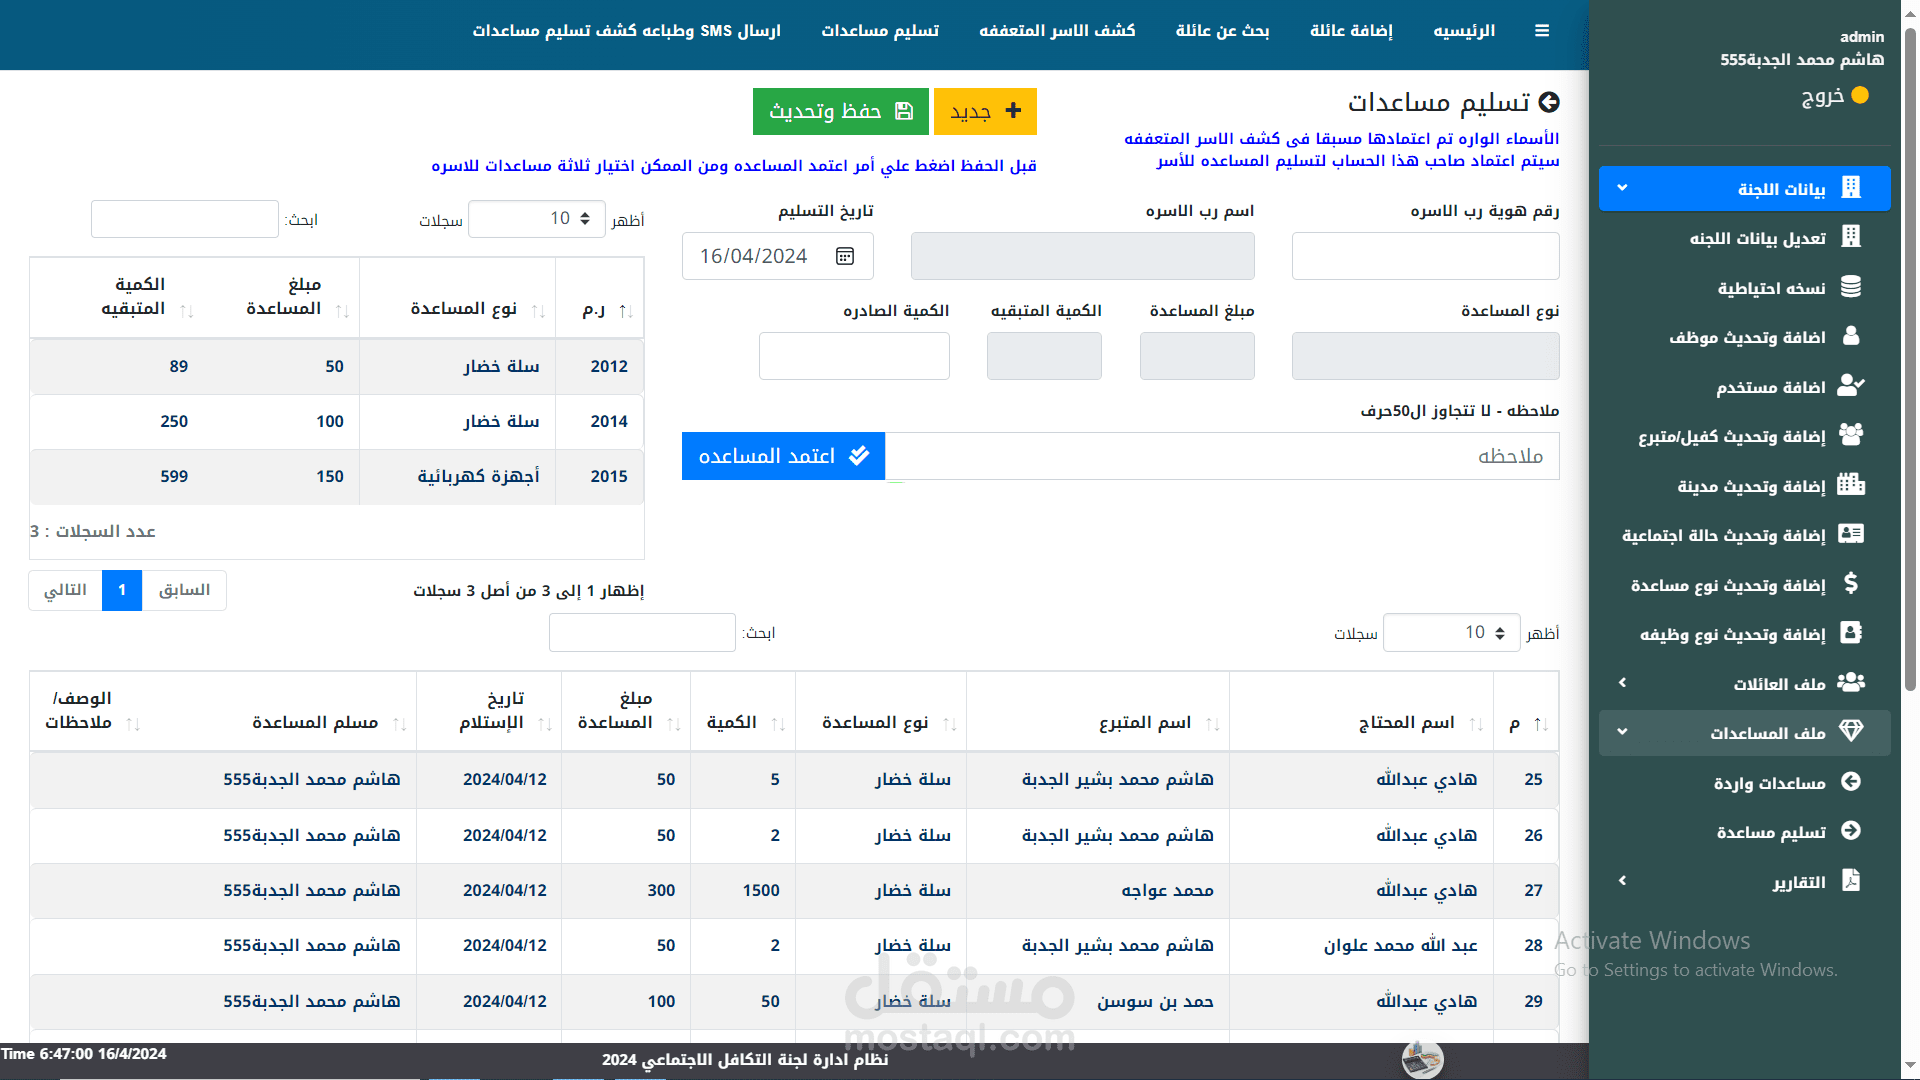This screenshot has width=1920, height=1080.
Task: Open إضافة عائلة in top navigation
Action: 1351,31
